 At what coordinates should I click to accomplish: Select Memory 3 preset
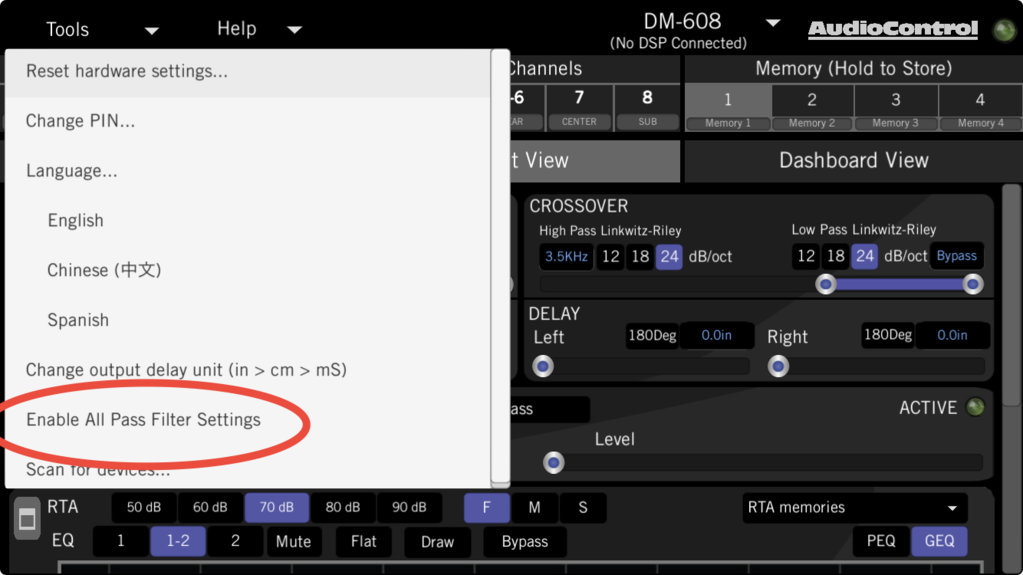pos(895,108)
